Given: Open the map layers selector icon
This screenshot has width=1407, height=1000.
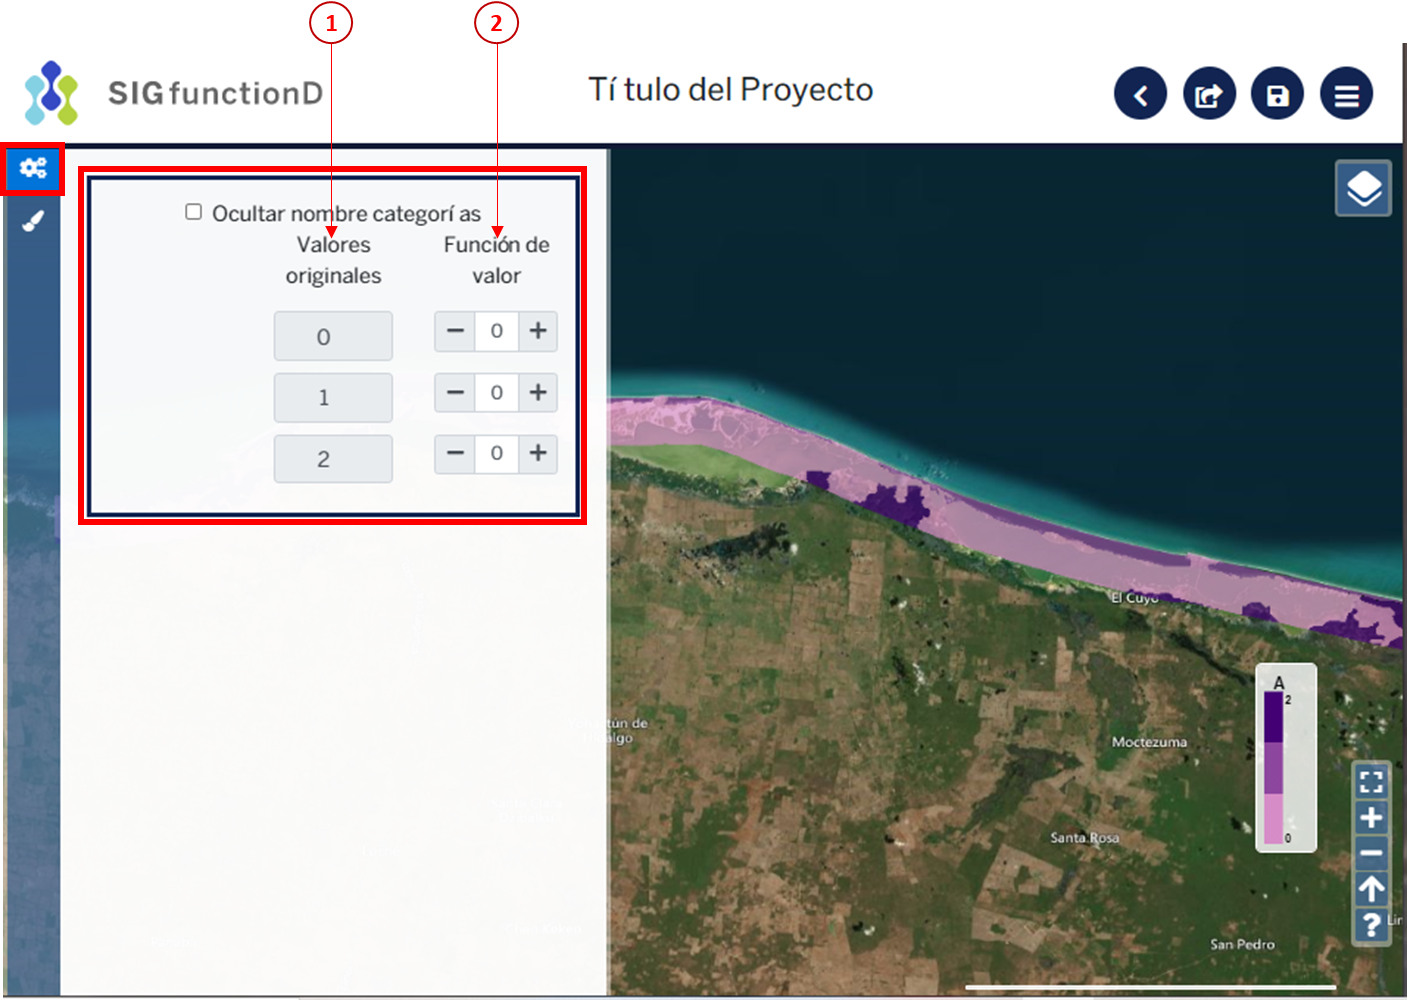Looking at the screenshot, I should point(1363,188).
